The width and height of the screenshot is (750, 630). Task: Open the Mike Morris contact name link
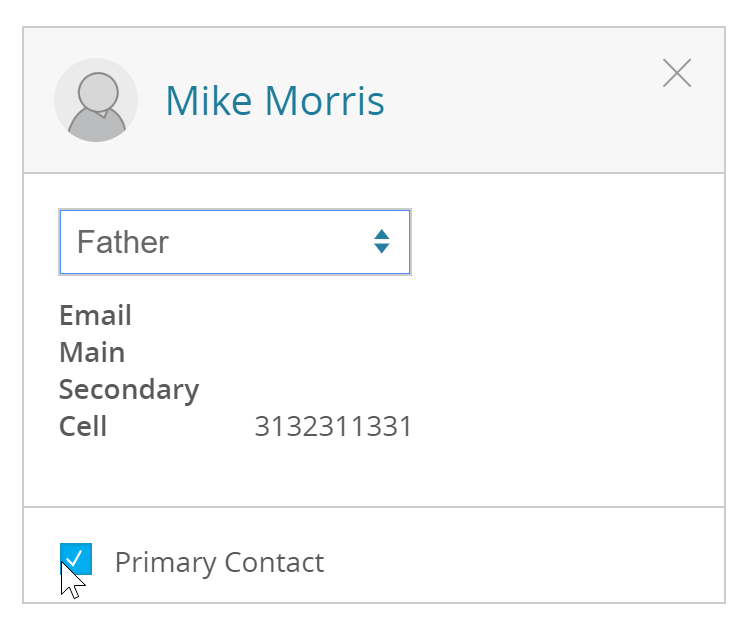point(275,101)
